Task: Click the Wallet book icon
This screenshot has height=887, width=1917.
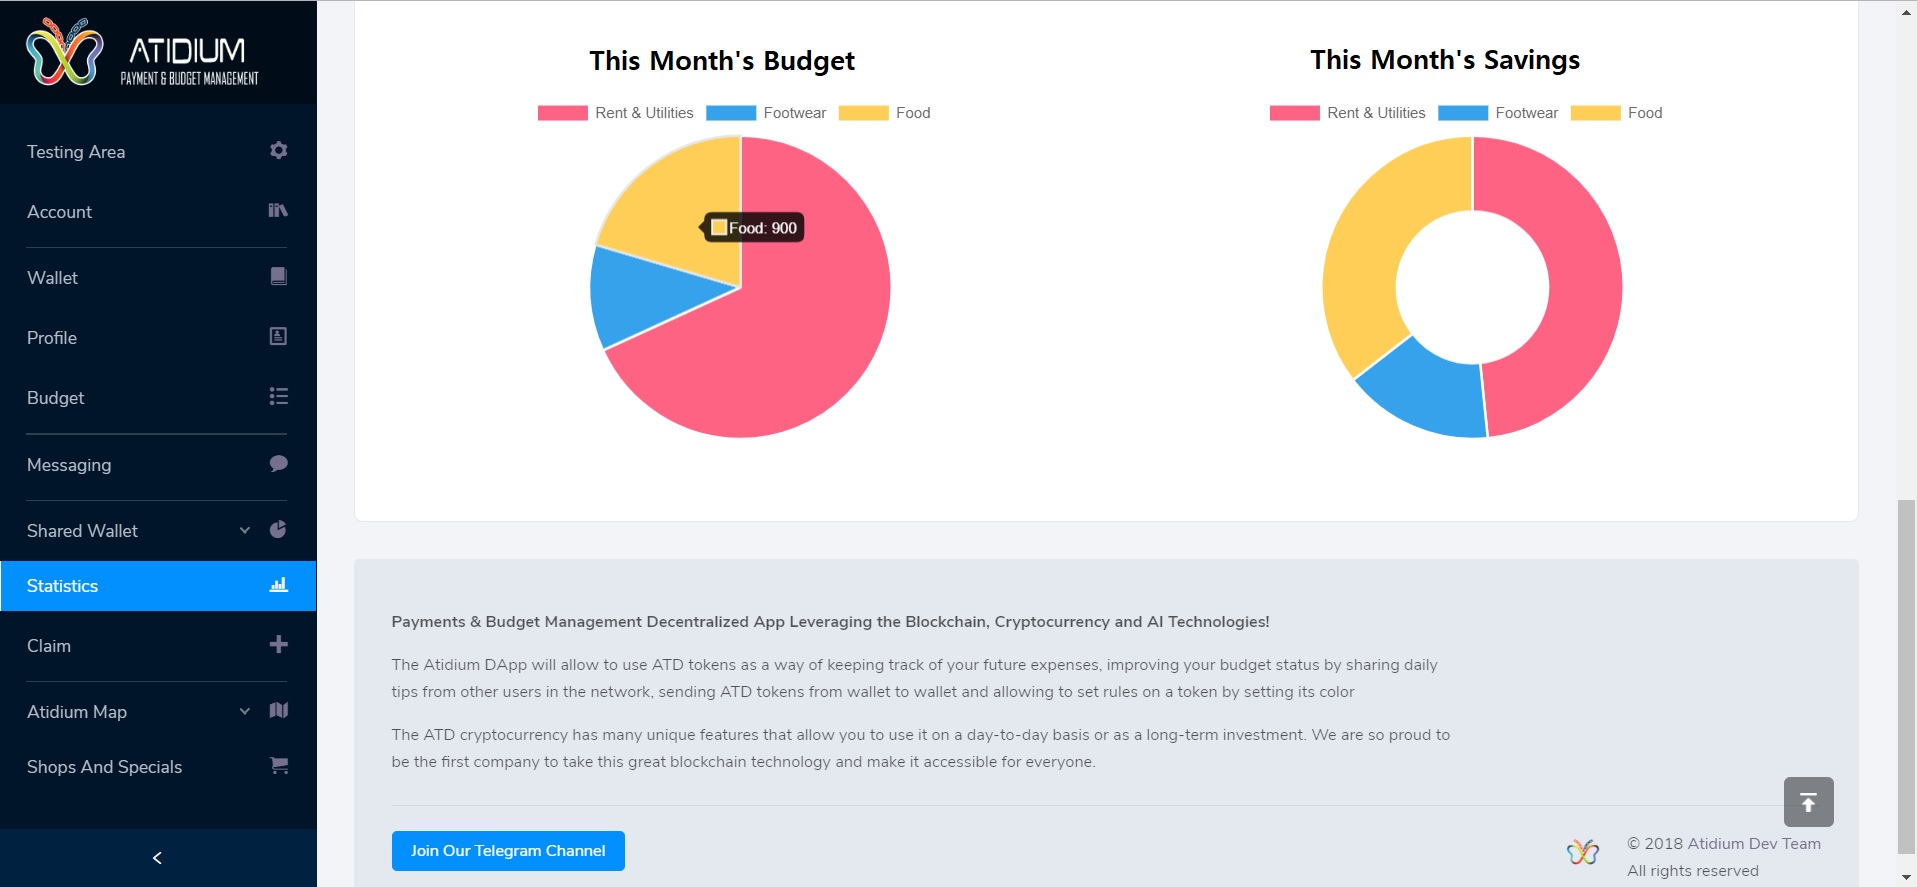Action: coord(279,276)
